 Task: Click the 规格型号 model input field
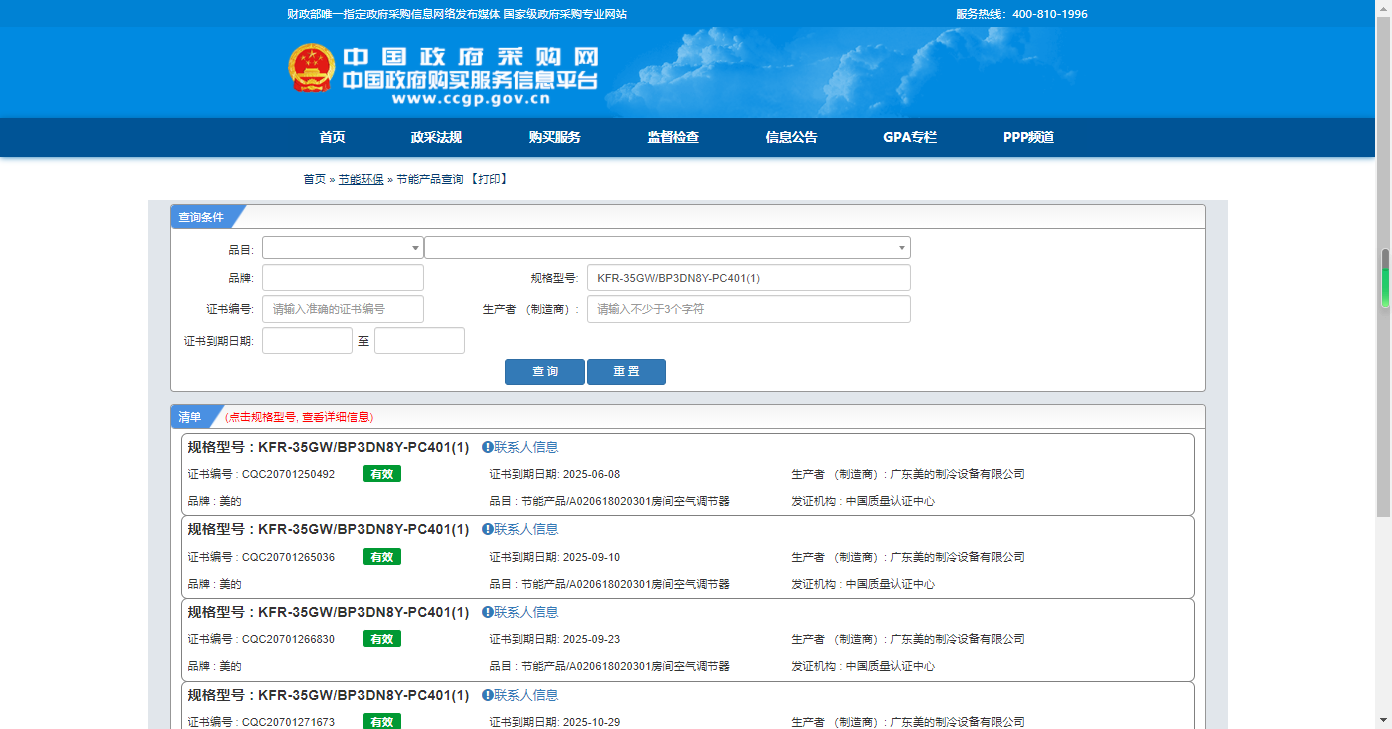coord(749,278)
